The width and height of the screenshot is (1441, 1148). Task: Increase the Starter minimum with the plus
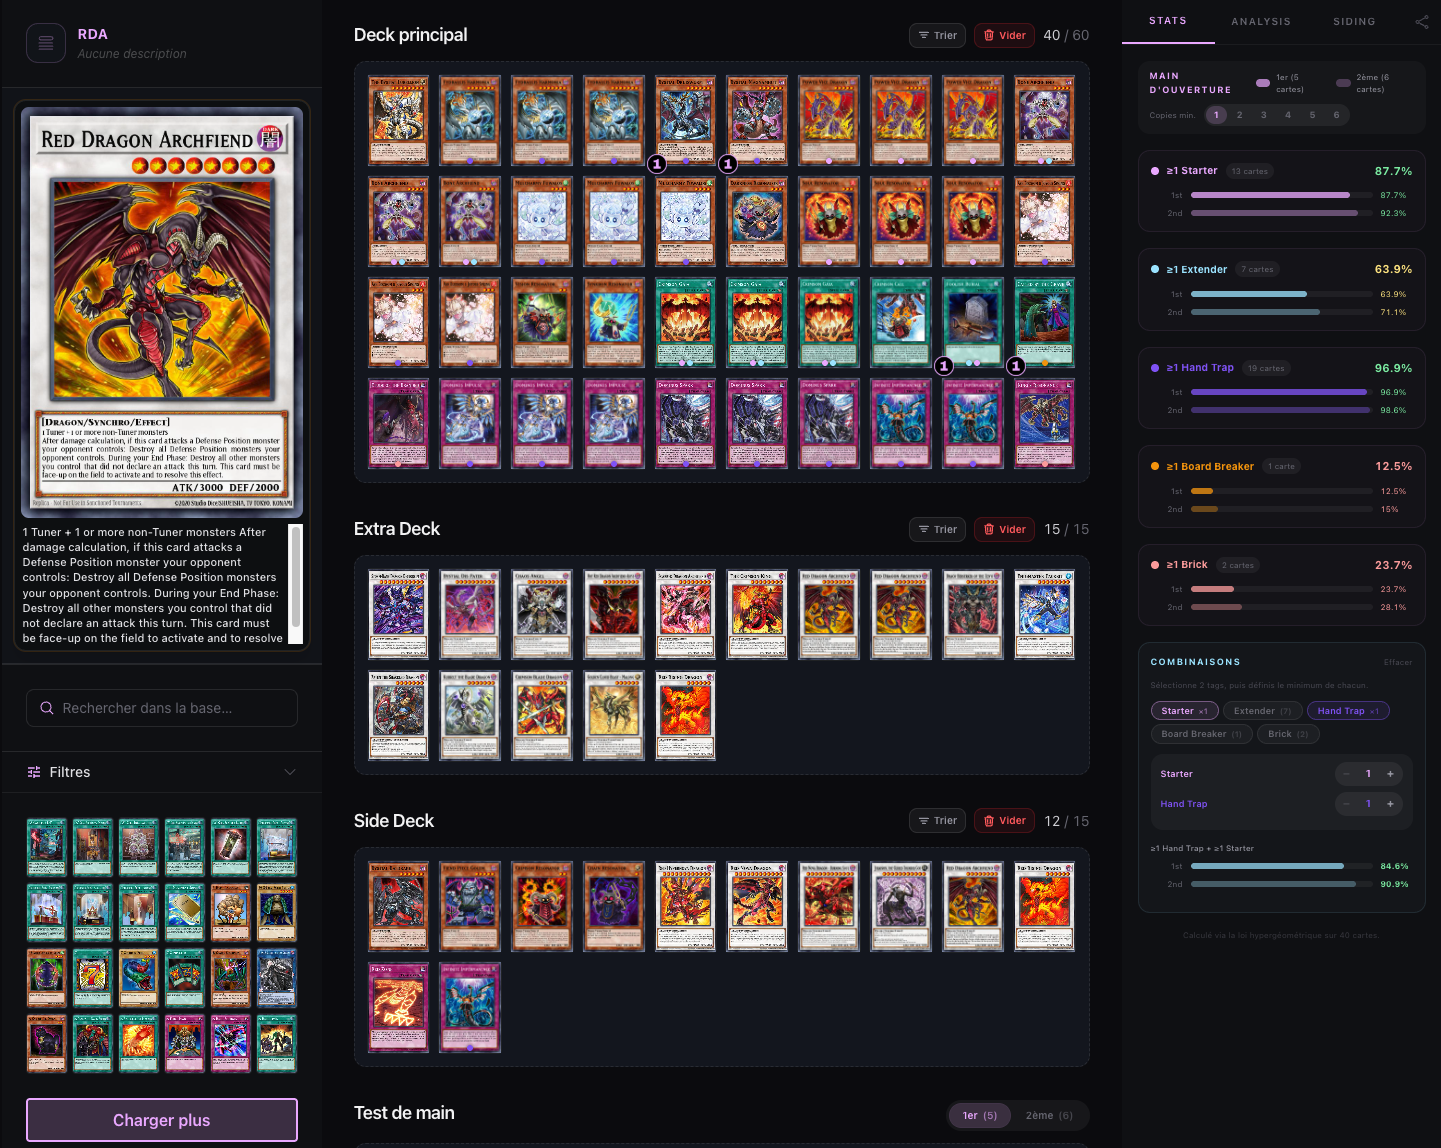1390,774
